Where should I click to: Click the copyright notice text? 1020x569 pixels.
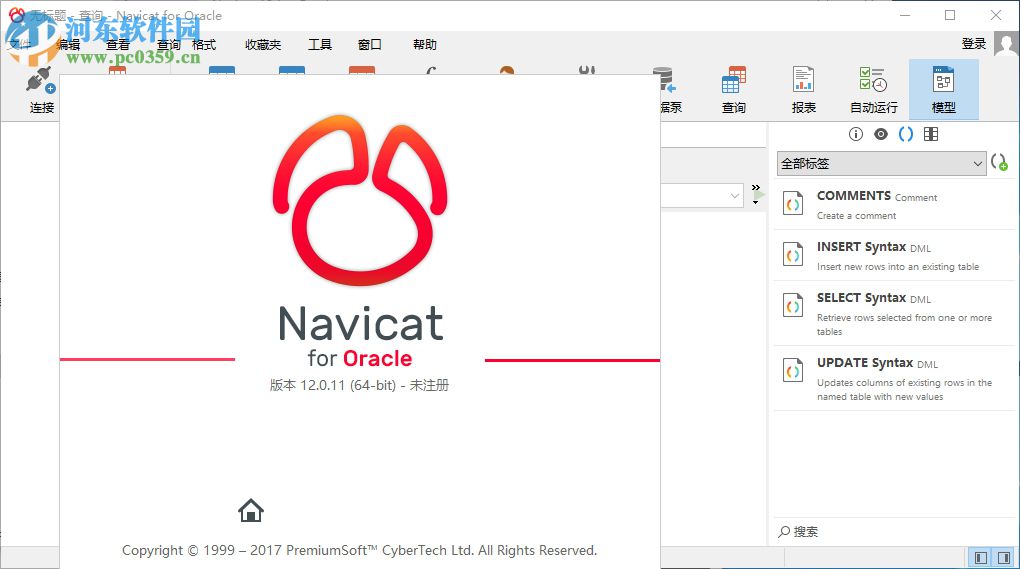[359, 550]
